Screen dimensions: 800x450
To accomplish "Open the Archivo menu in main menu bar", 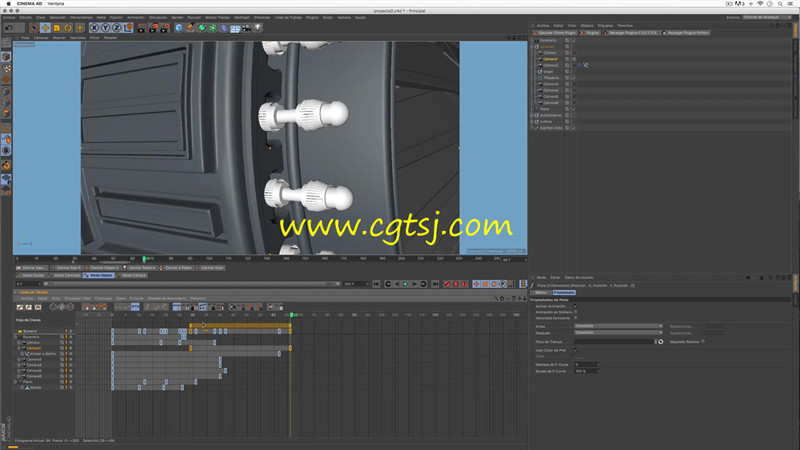I will click(9, 17).
